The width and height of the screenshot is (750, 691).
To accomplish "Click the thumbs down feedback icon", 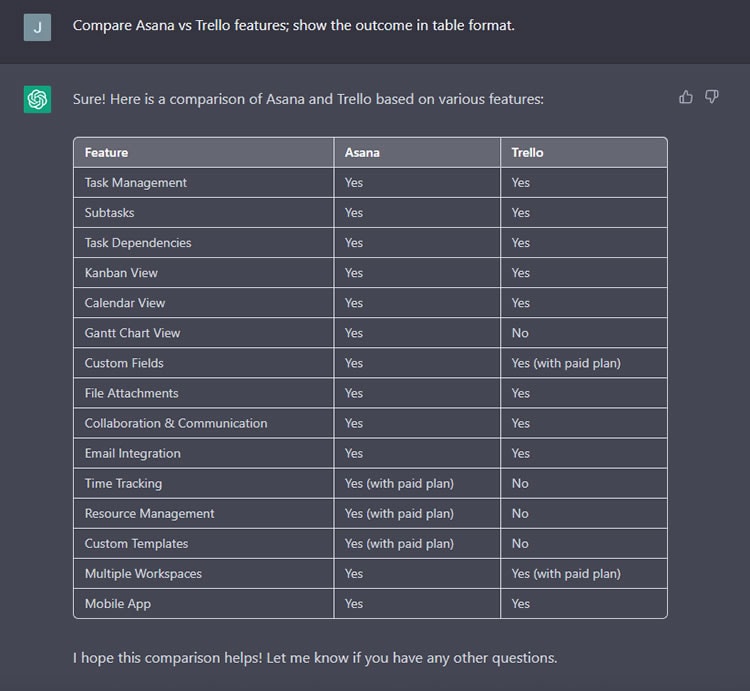I will point(712,97).
